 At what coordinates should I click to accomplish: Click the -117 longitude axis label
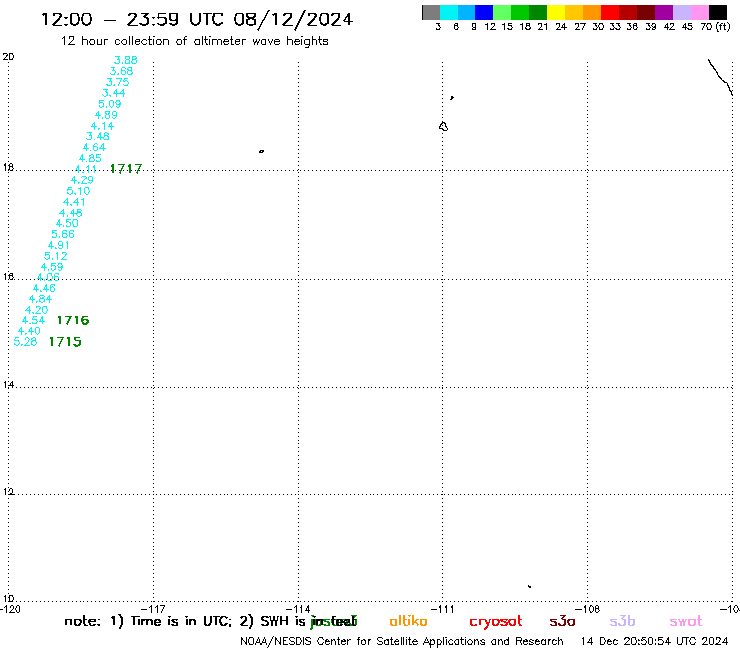click(x=153, y=609)
